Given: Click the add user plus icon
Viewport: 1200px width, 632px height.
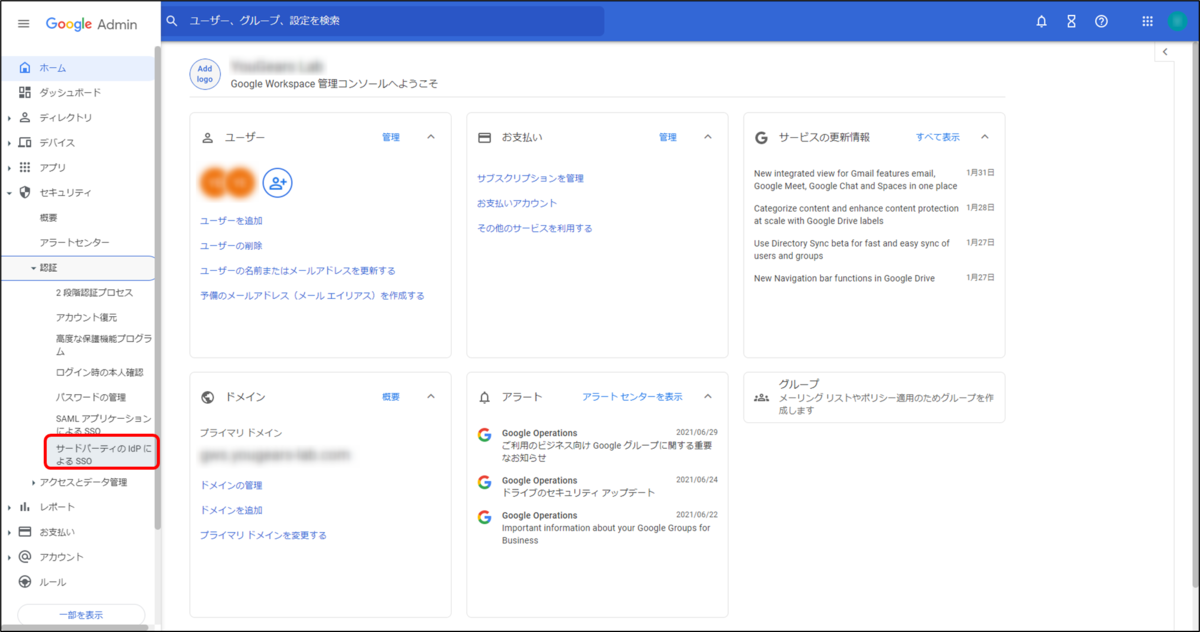Looking at the screenshot, I should [277, 182].
